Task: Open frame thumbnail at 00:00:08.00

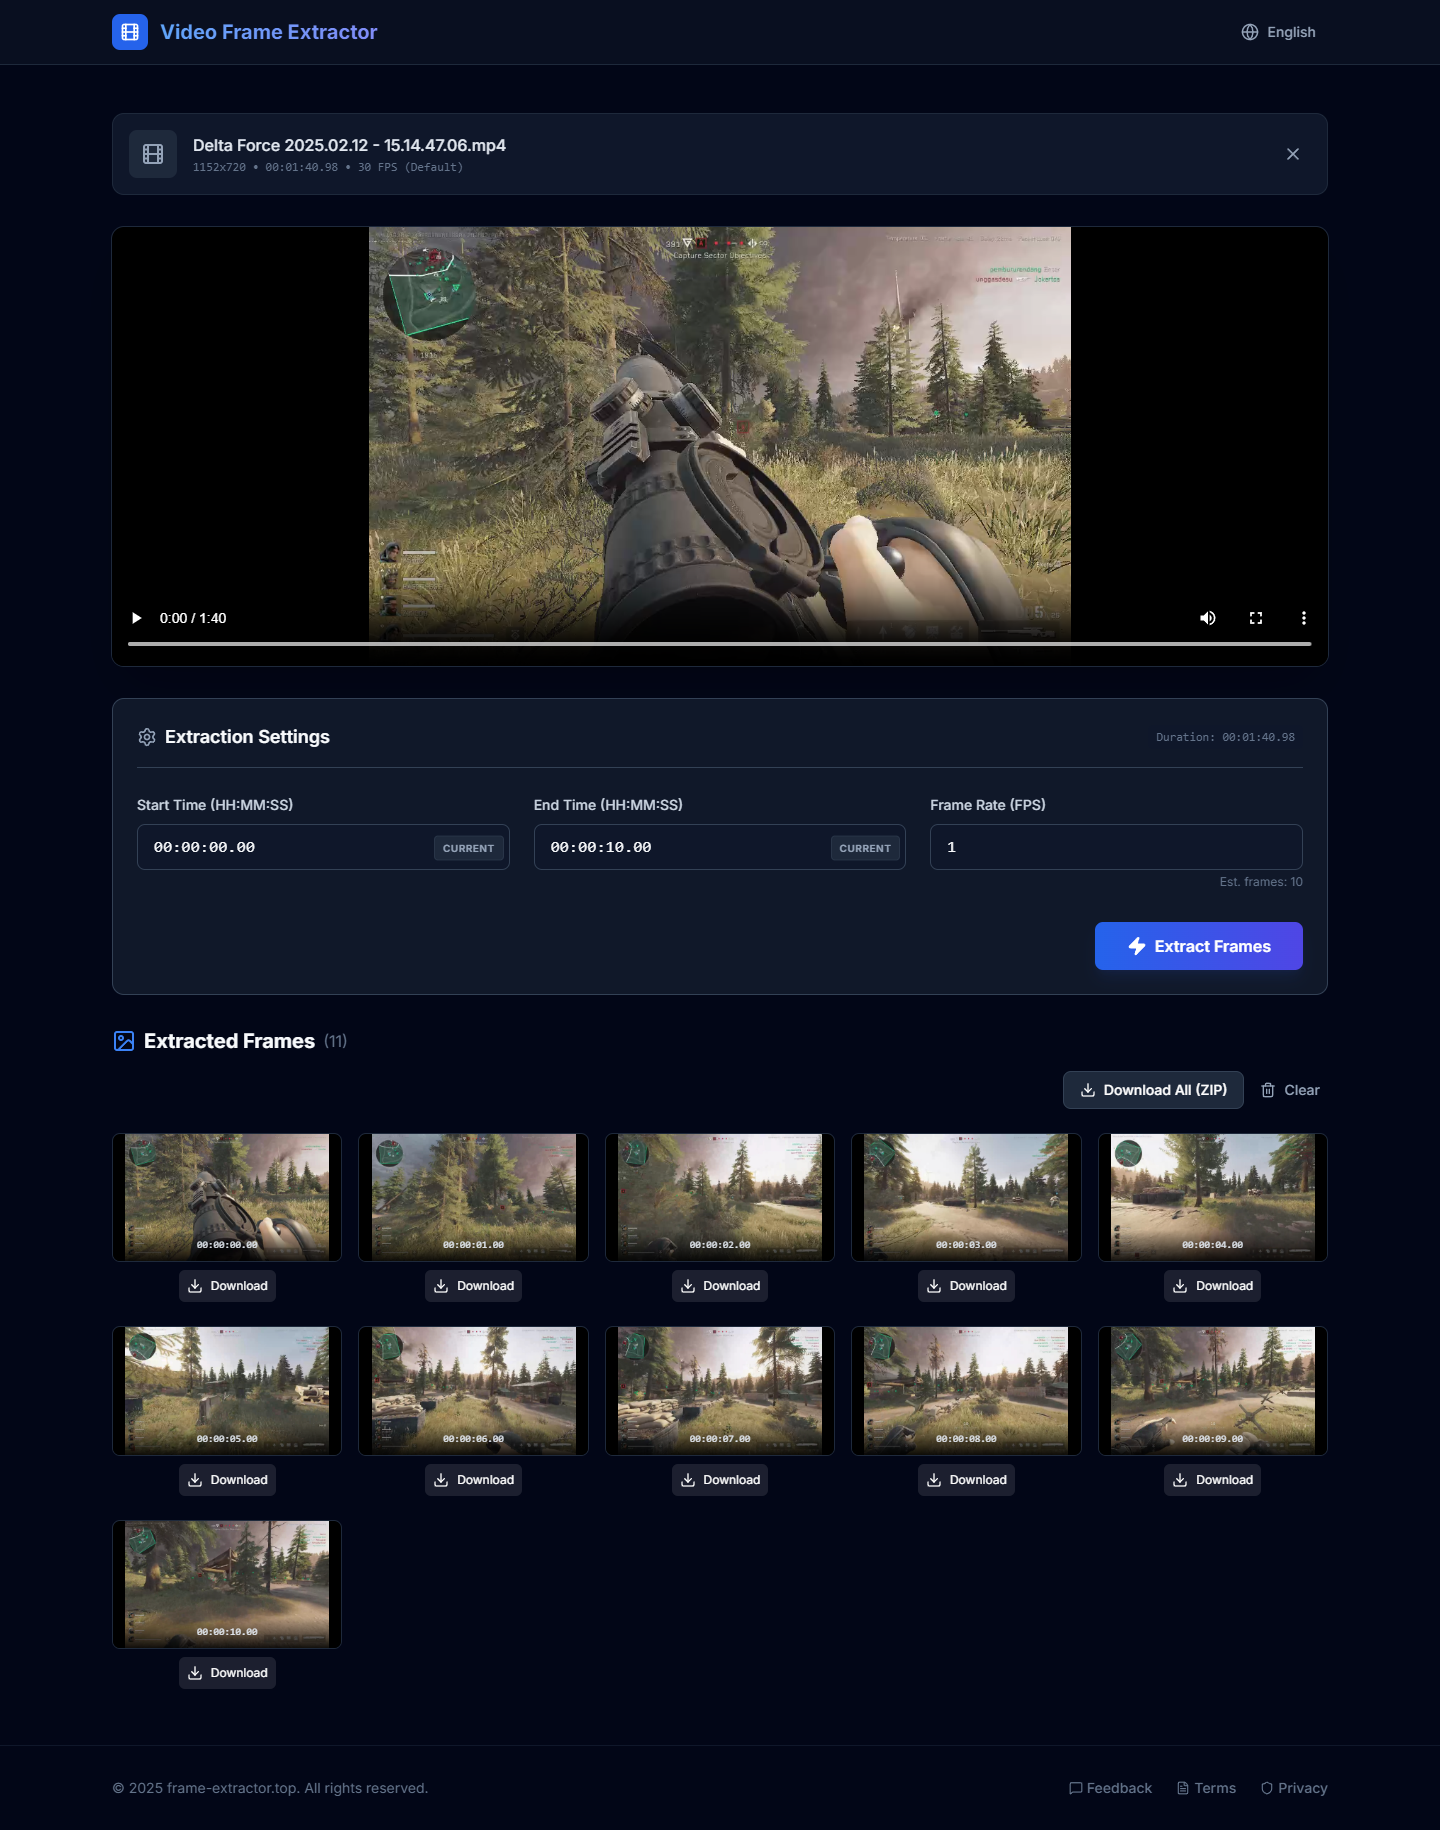Action: [x=966, y=1391]
